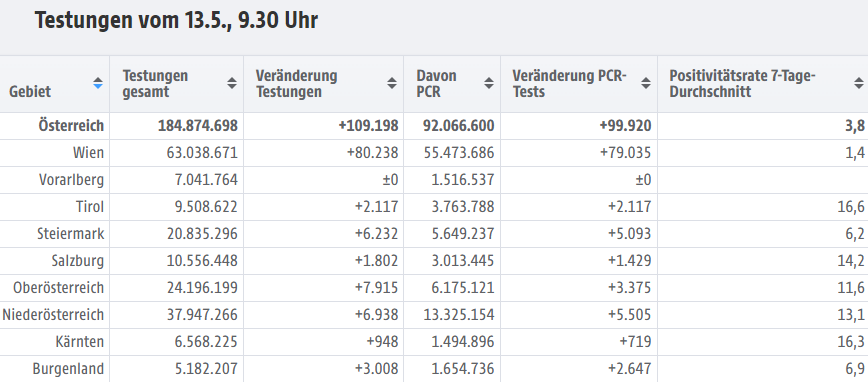Click the Testungen gesamt header text

point(155,84)
